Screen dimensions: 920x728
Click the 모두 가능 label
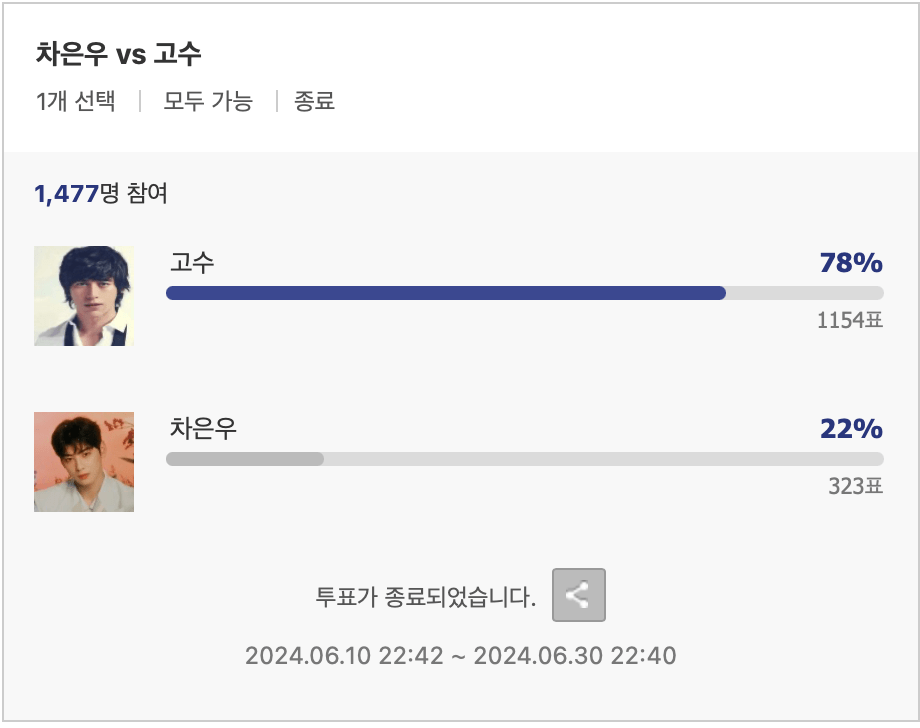[x=208, y=101]
